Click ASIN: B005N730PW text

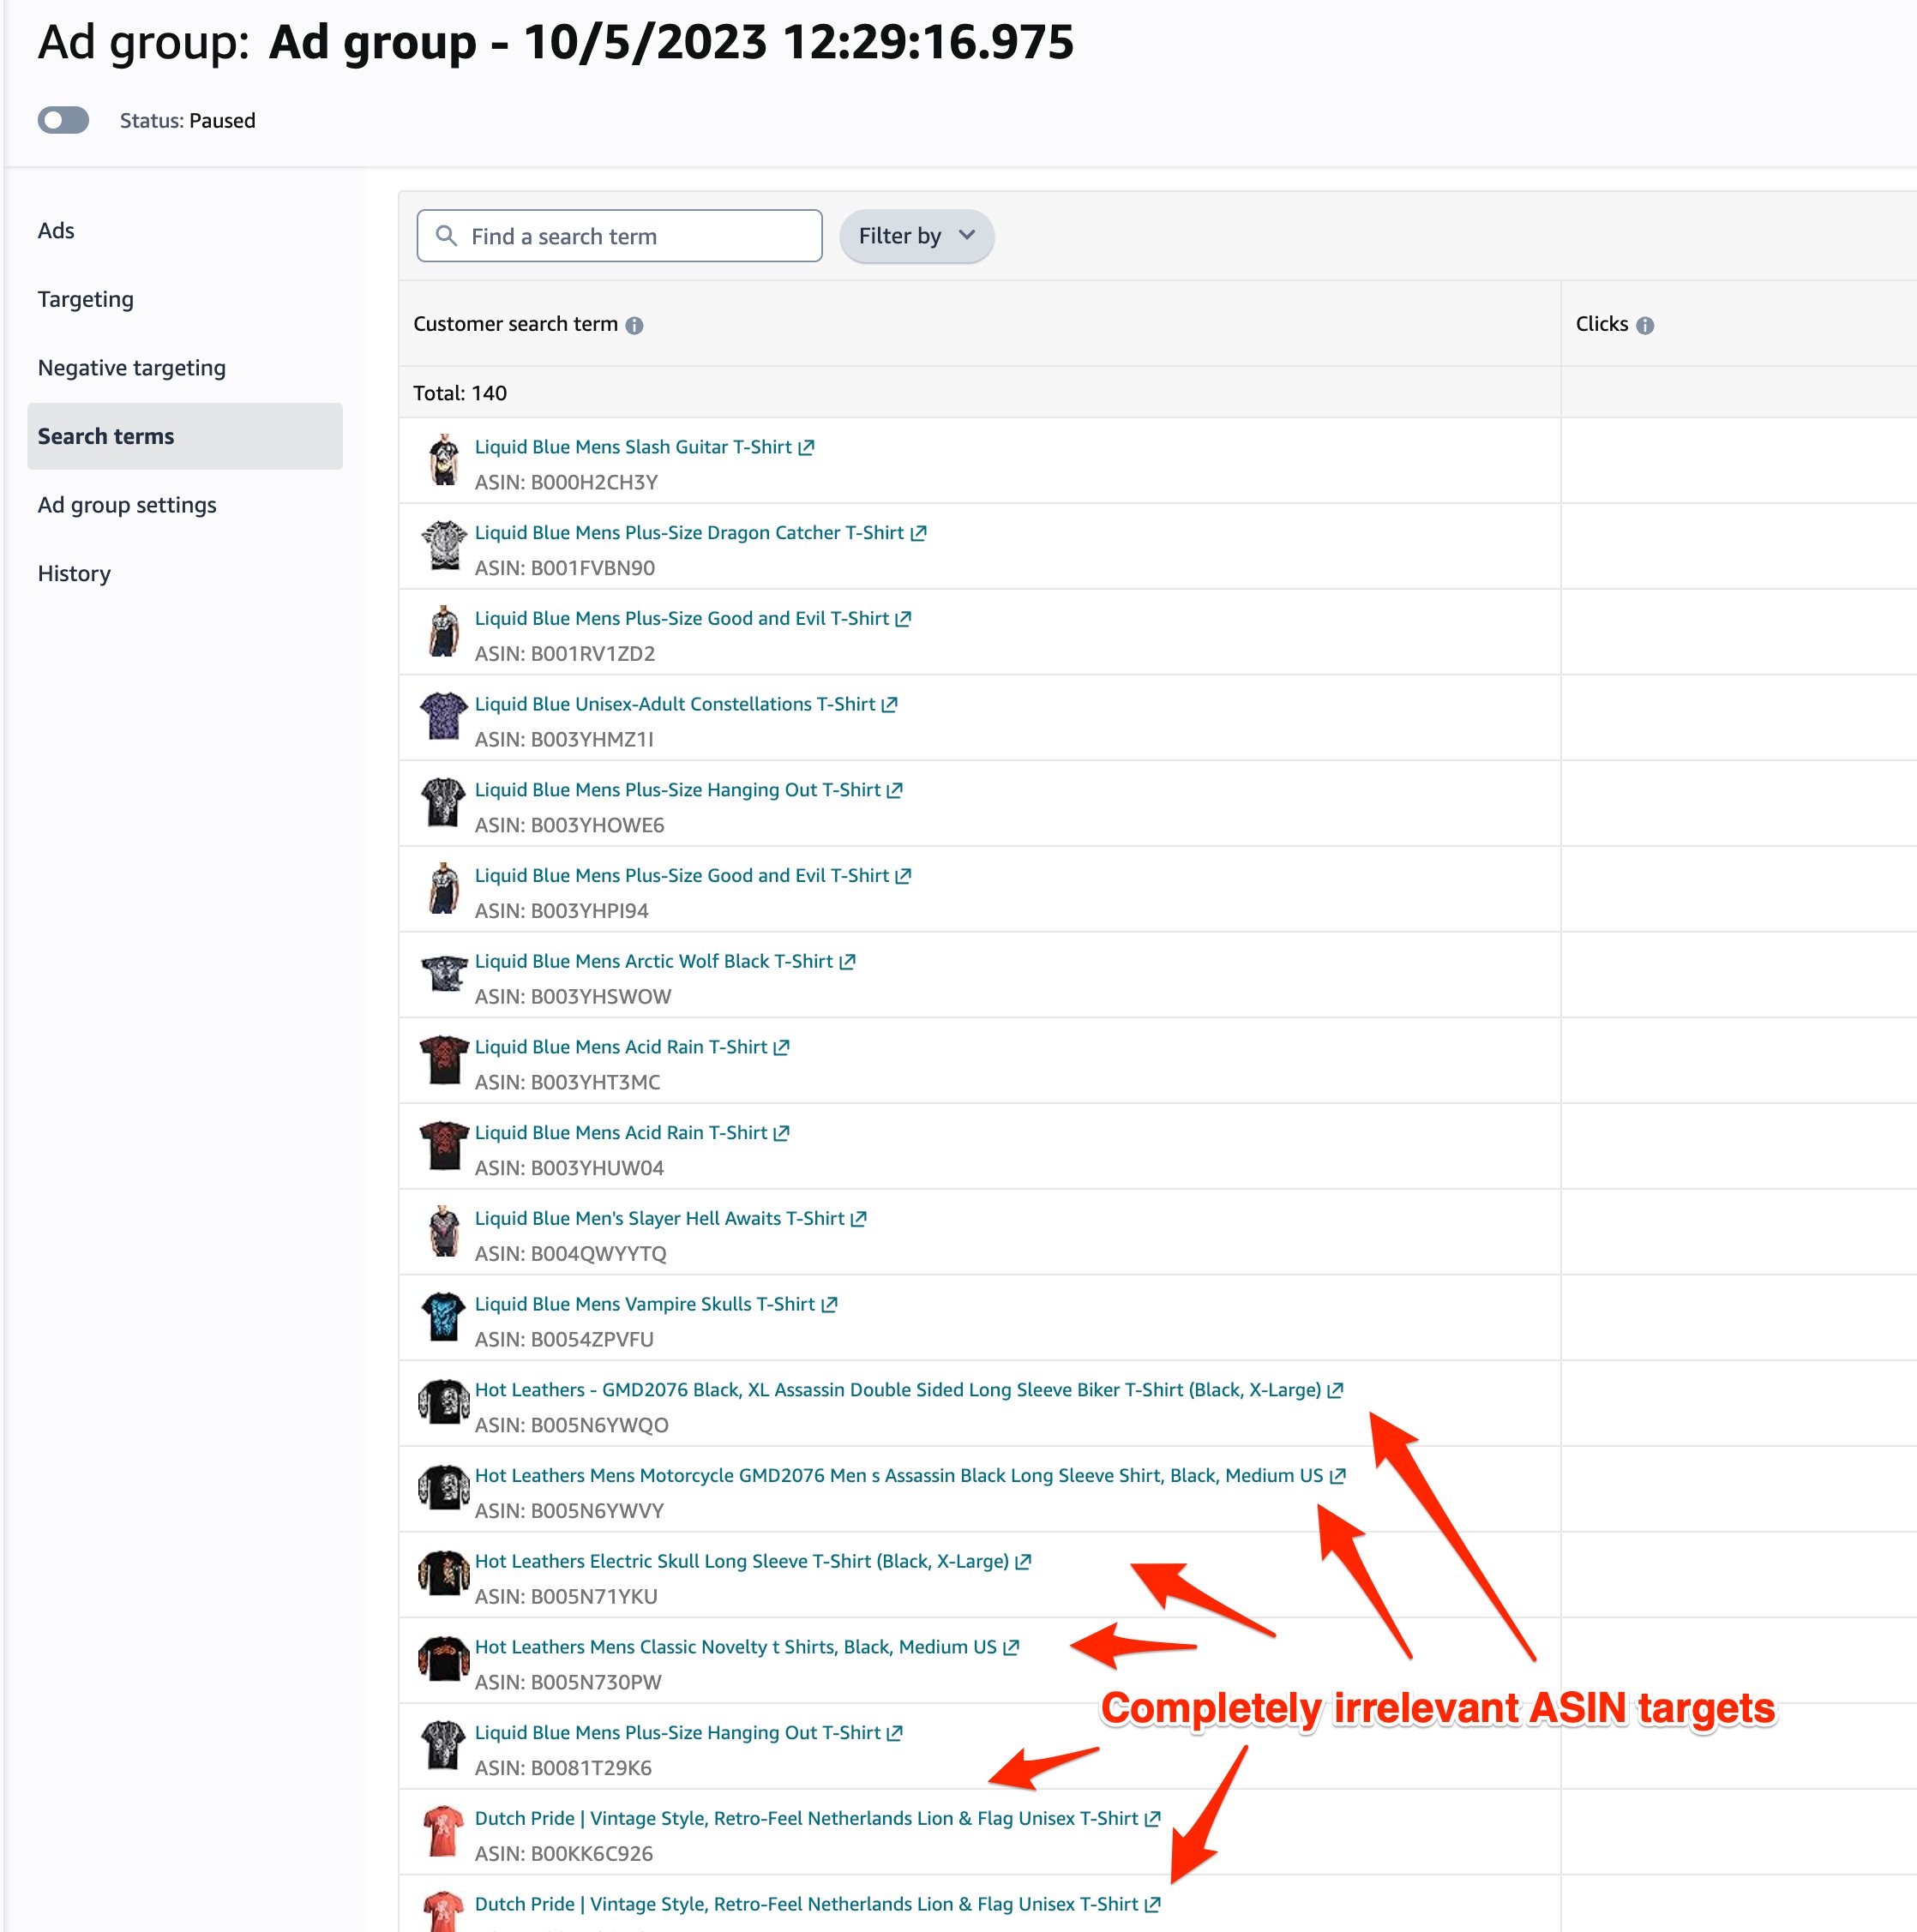pyautogui.click(x=568, y=1682)
